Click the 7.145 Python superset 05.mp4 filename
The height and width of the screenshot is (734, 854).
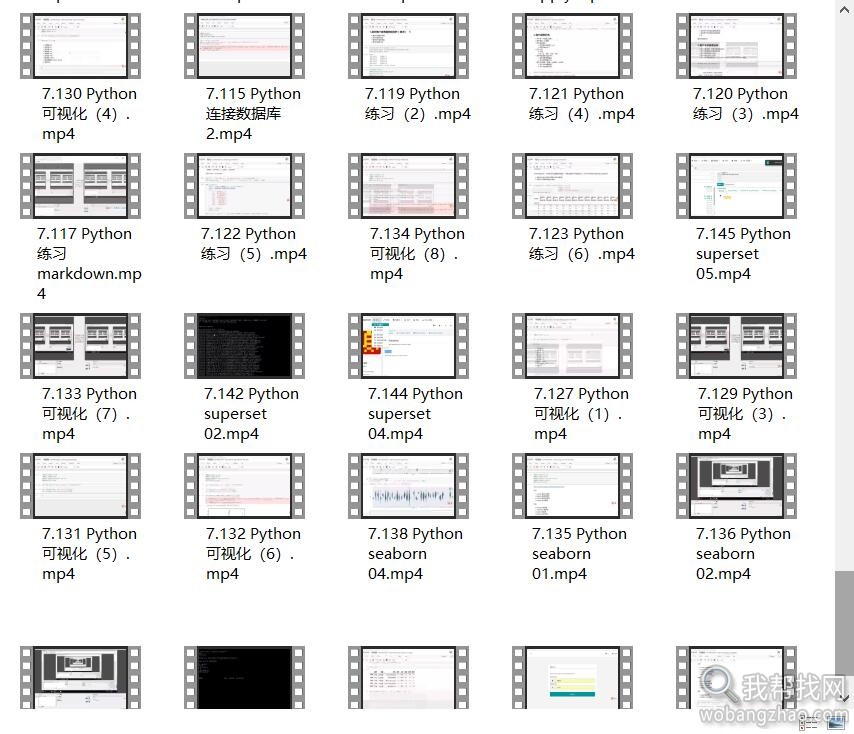[x=743, y=254]
